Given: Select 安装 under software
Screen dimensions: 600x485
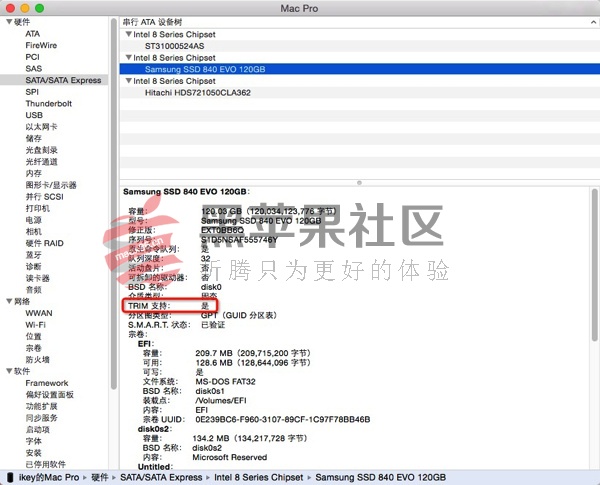Looking at the screenshot, I should [x=34, y=453].
